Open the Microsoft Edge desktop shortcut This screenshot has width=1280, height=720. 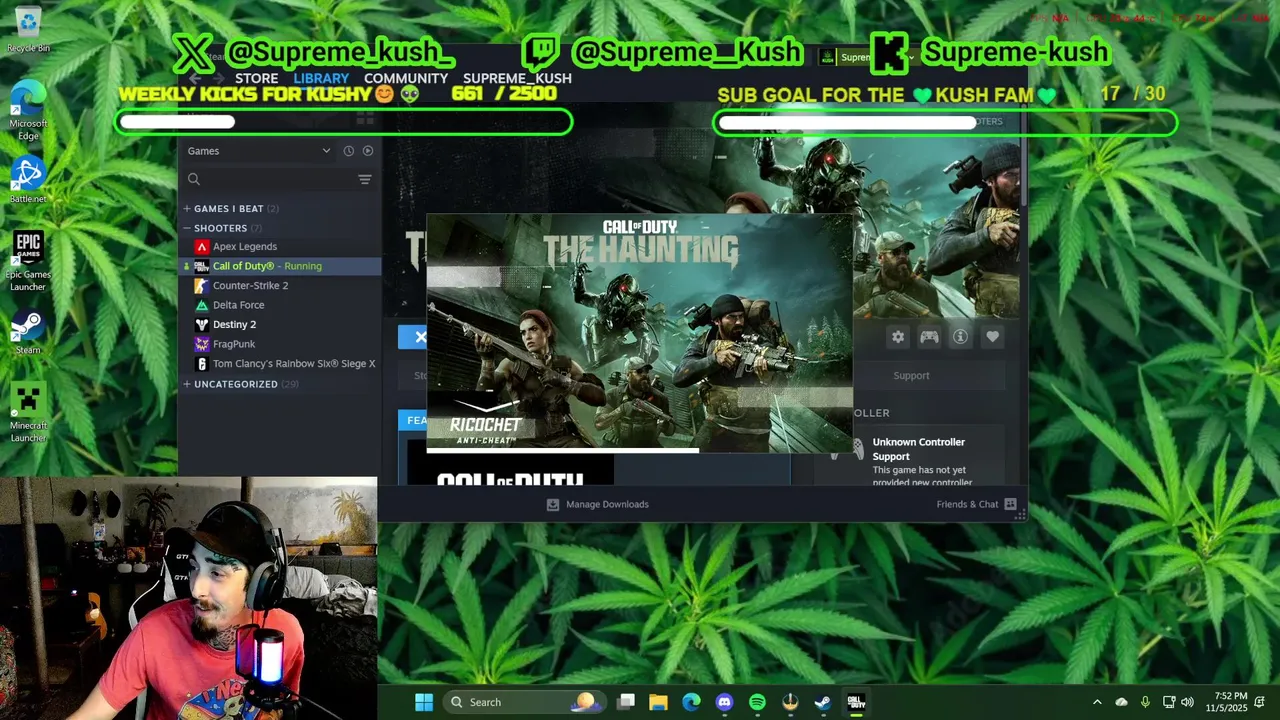click(28, 110)
